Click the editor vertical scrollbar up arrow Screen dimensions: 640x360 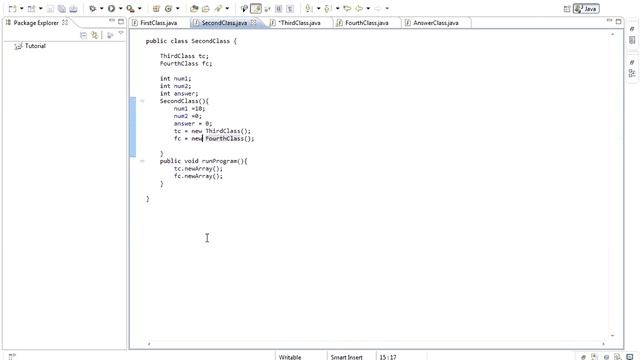612,34
